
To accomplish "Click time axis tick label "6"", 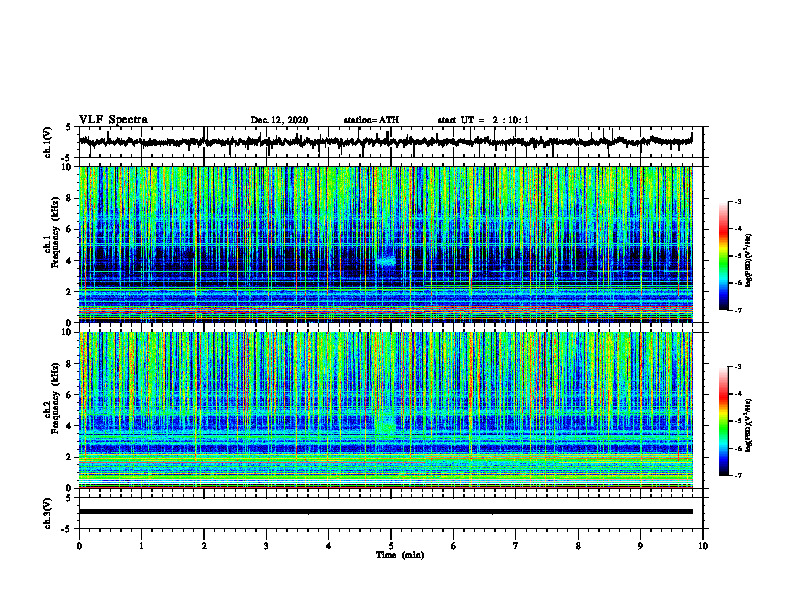I will click(454, 546).
